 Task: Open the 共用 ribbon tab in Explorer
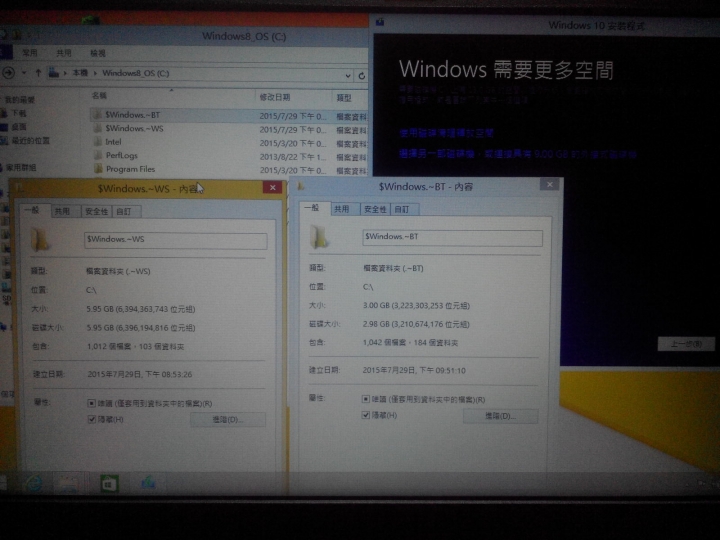(x=64, y=53)
